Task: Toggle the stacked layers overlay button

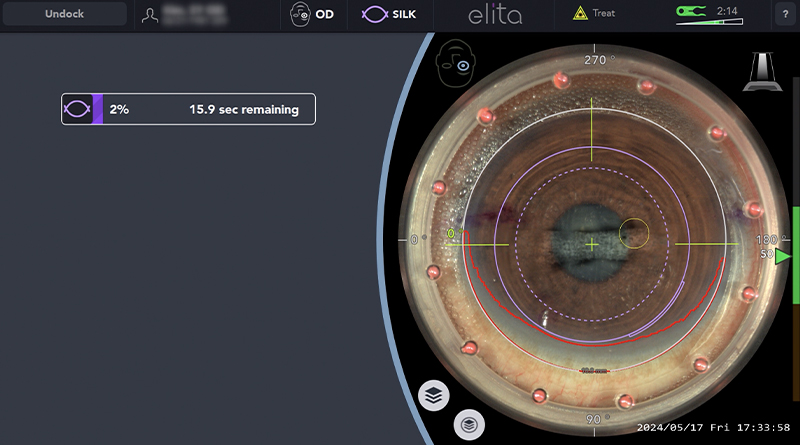Action: [x=434, y=395]
